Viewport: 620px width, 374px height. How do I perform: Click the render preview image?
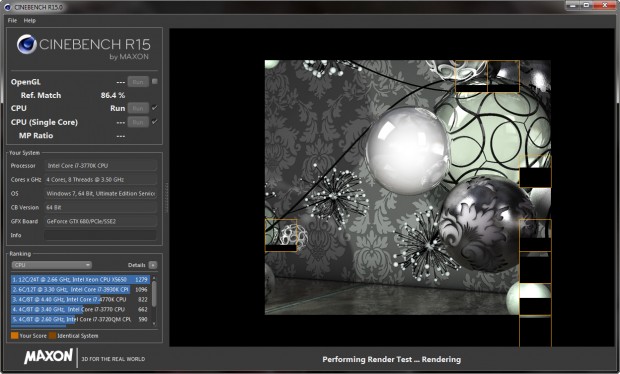[408, 187]
